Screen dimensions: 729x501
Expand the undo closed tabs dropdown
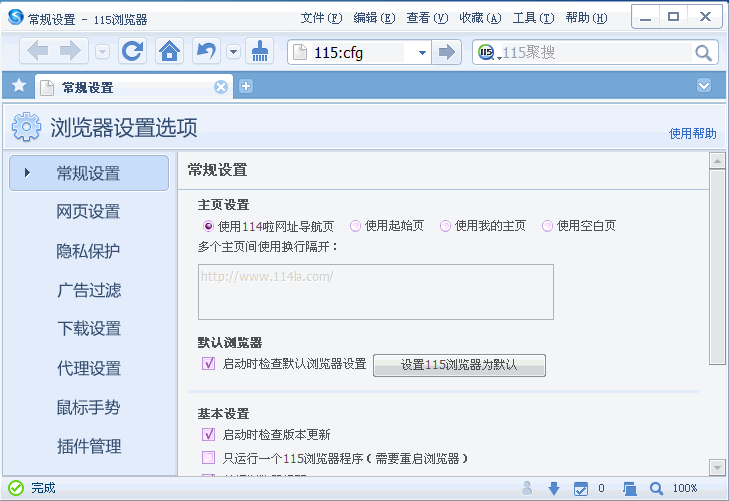pos(233,52)
